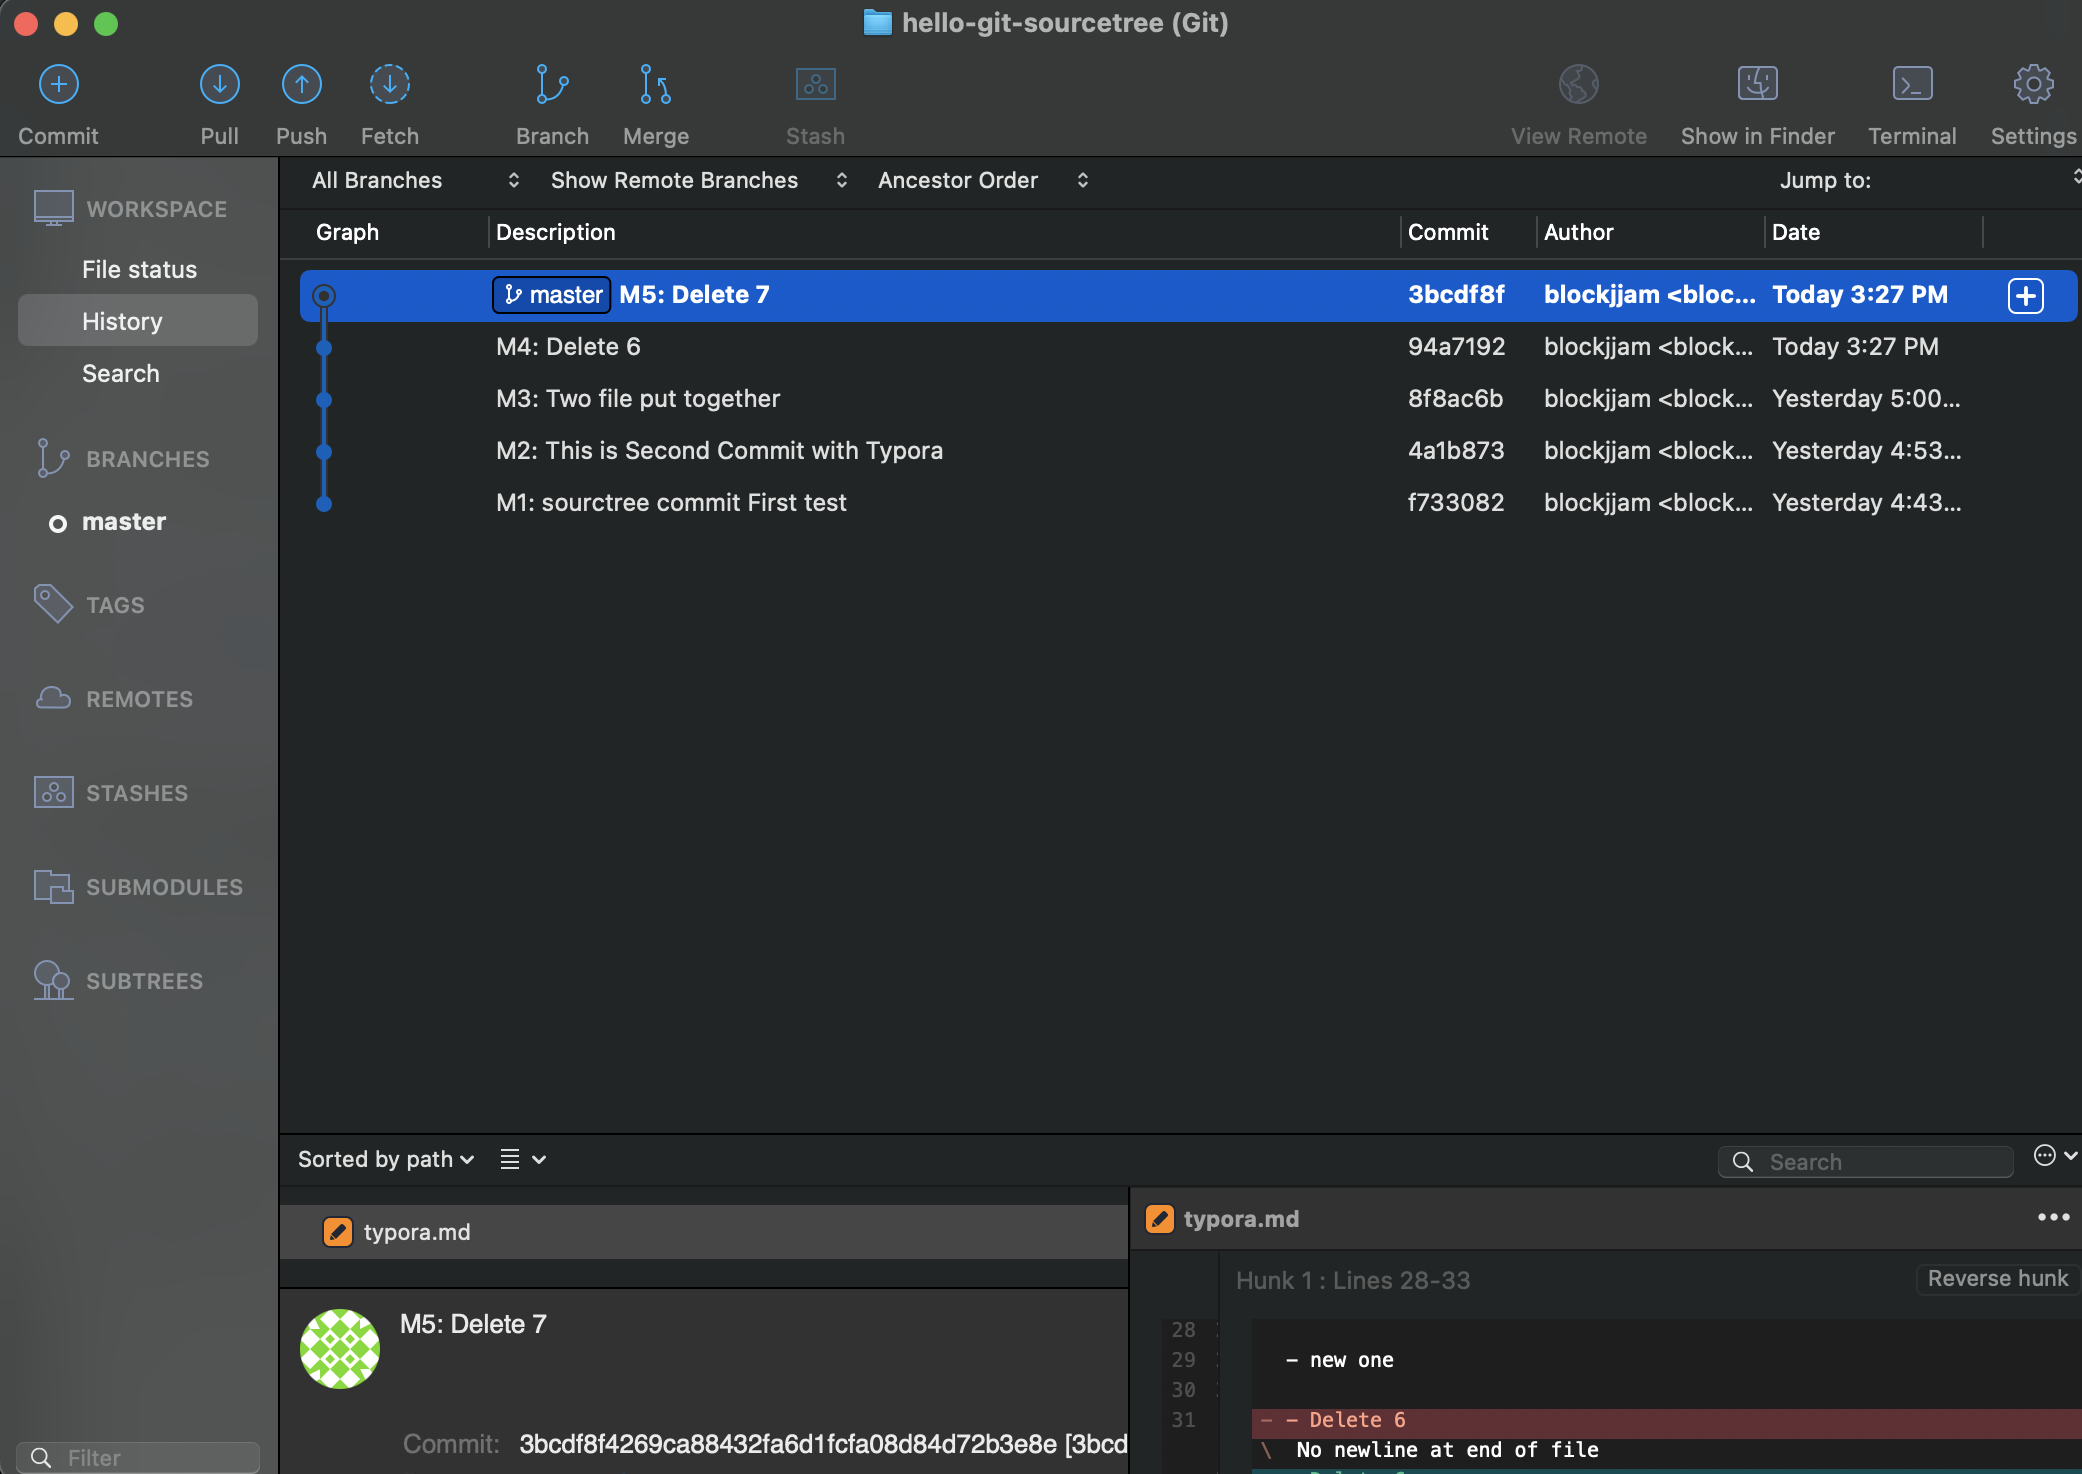Open typora.md diff options ellipsis menu
Screen dimensions: 2082x1474
[2053, 1217]
